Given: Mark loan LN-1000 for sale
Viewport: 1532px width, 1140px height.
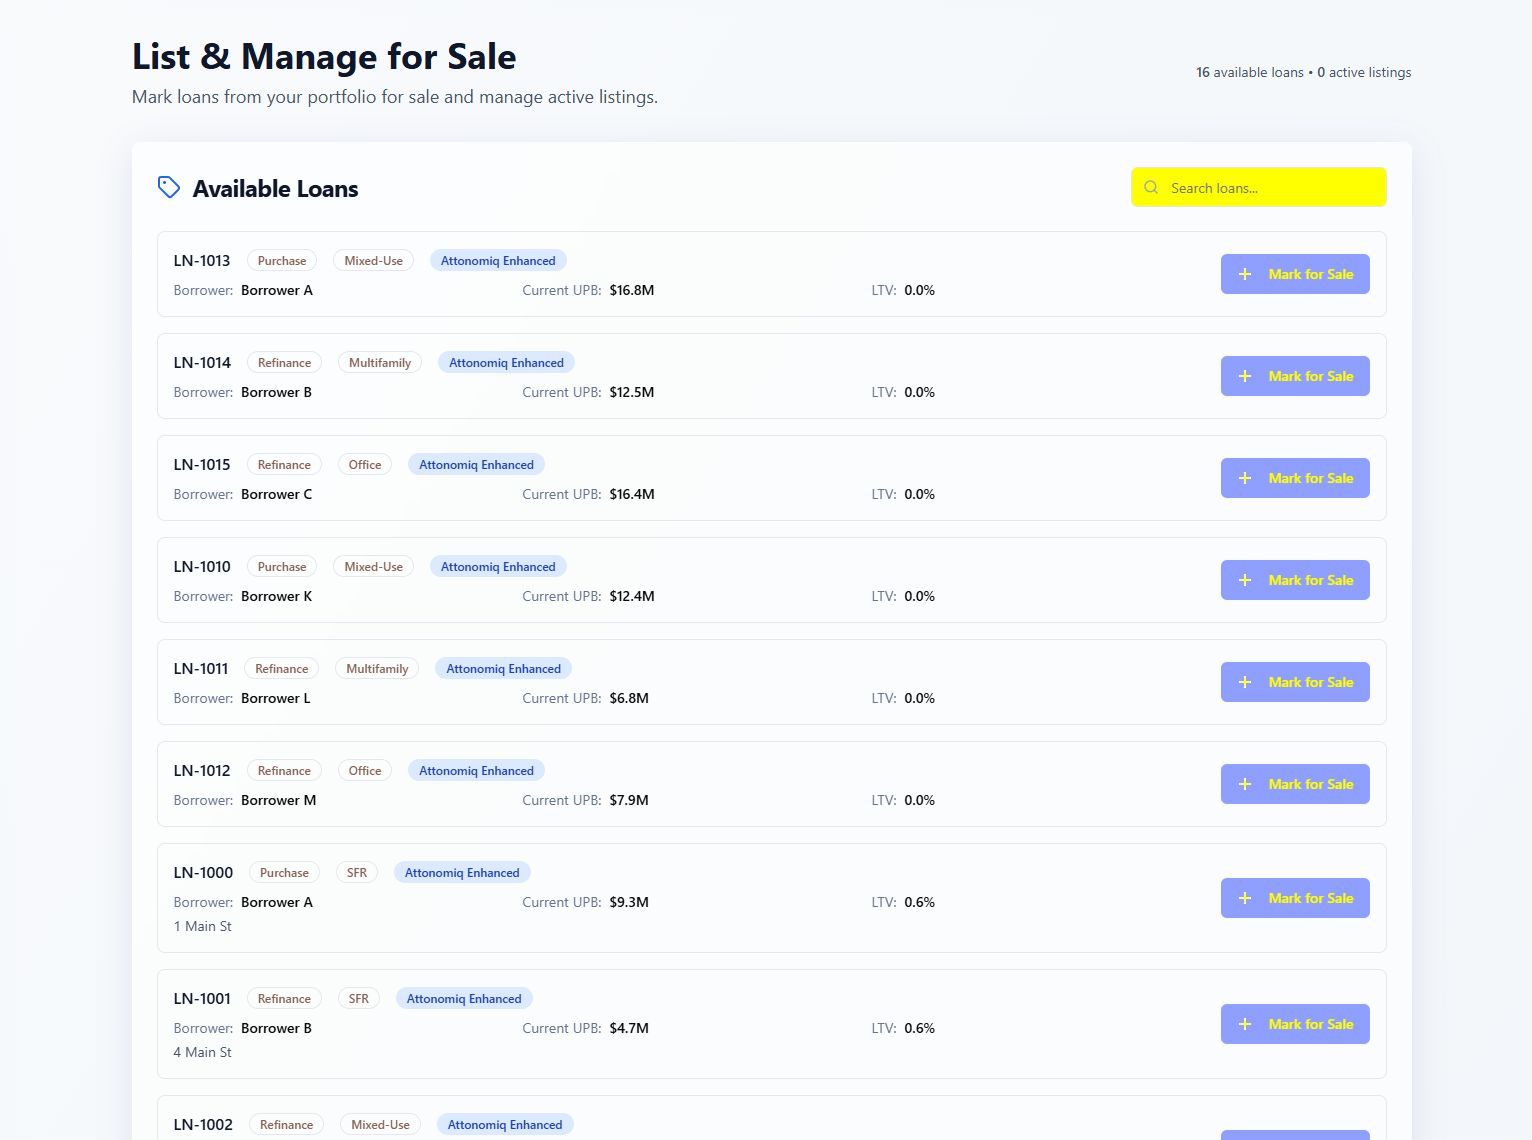Looking at the screenshot, I should click(x=1295, y=898).
